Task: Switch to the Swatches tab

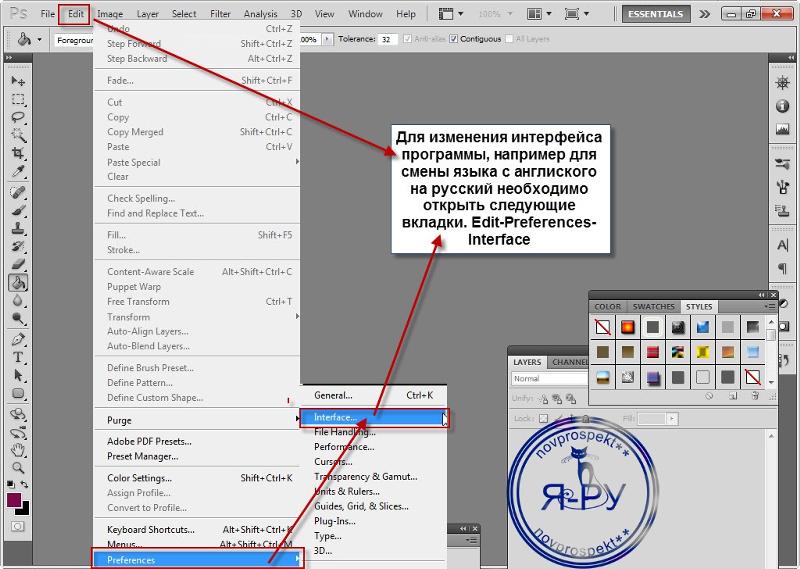Action: point(654,306)
